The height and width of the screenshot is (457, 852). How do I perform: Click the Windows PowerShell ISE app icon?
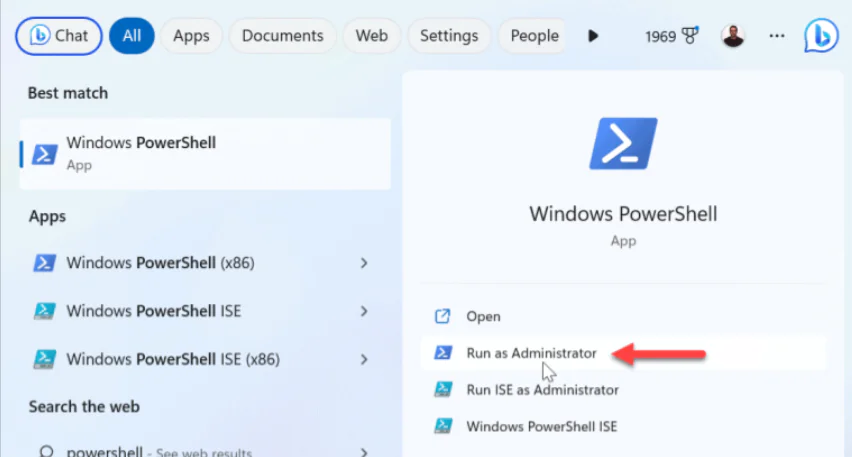(x=45, y=311)
